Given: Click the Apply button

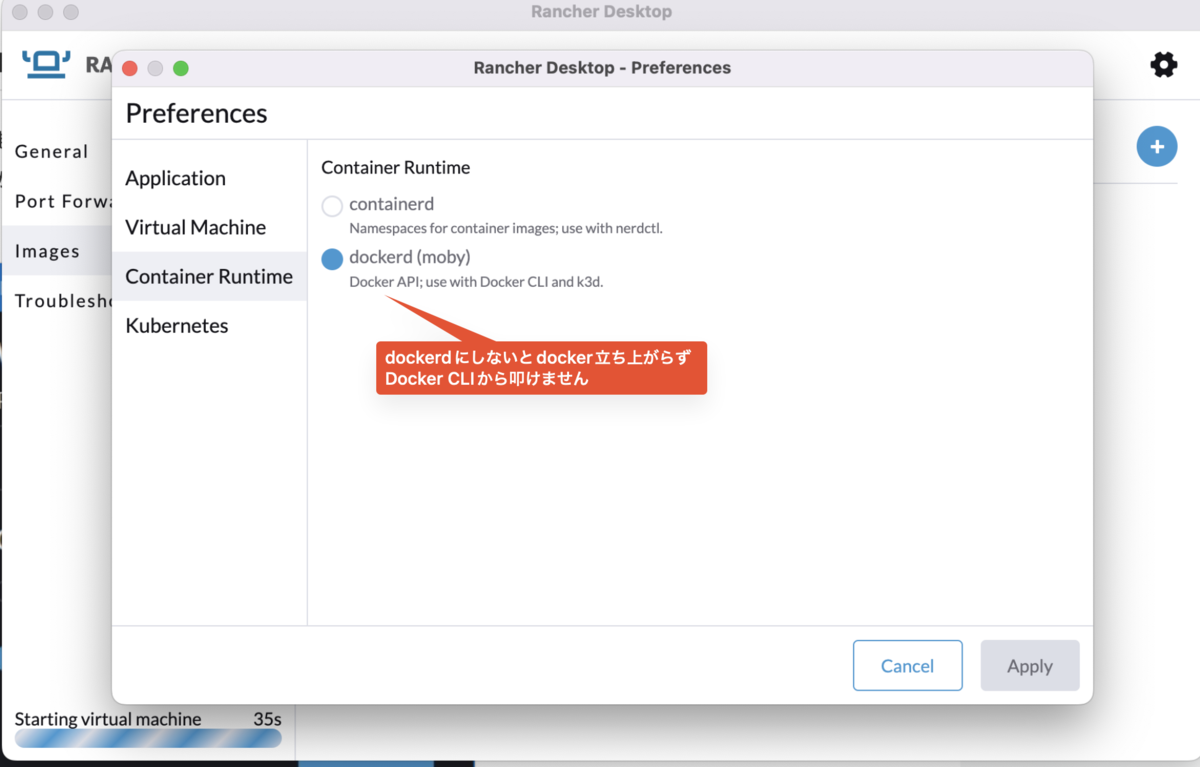Looking at the screenshot, I should (x=1030, y=666).
